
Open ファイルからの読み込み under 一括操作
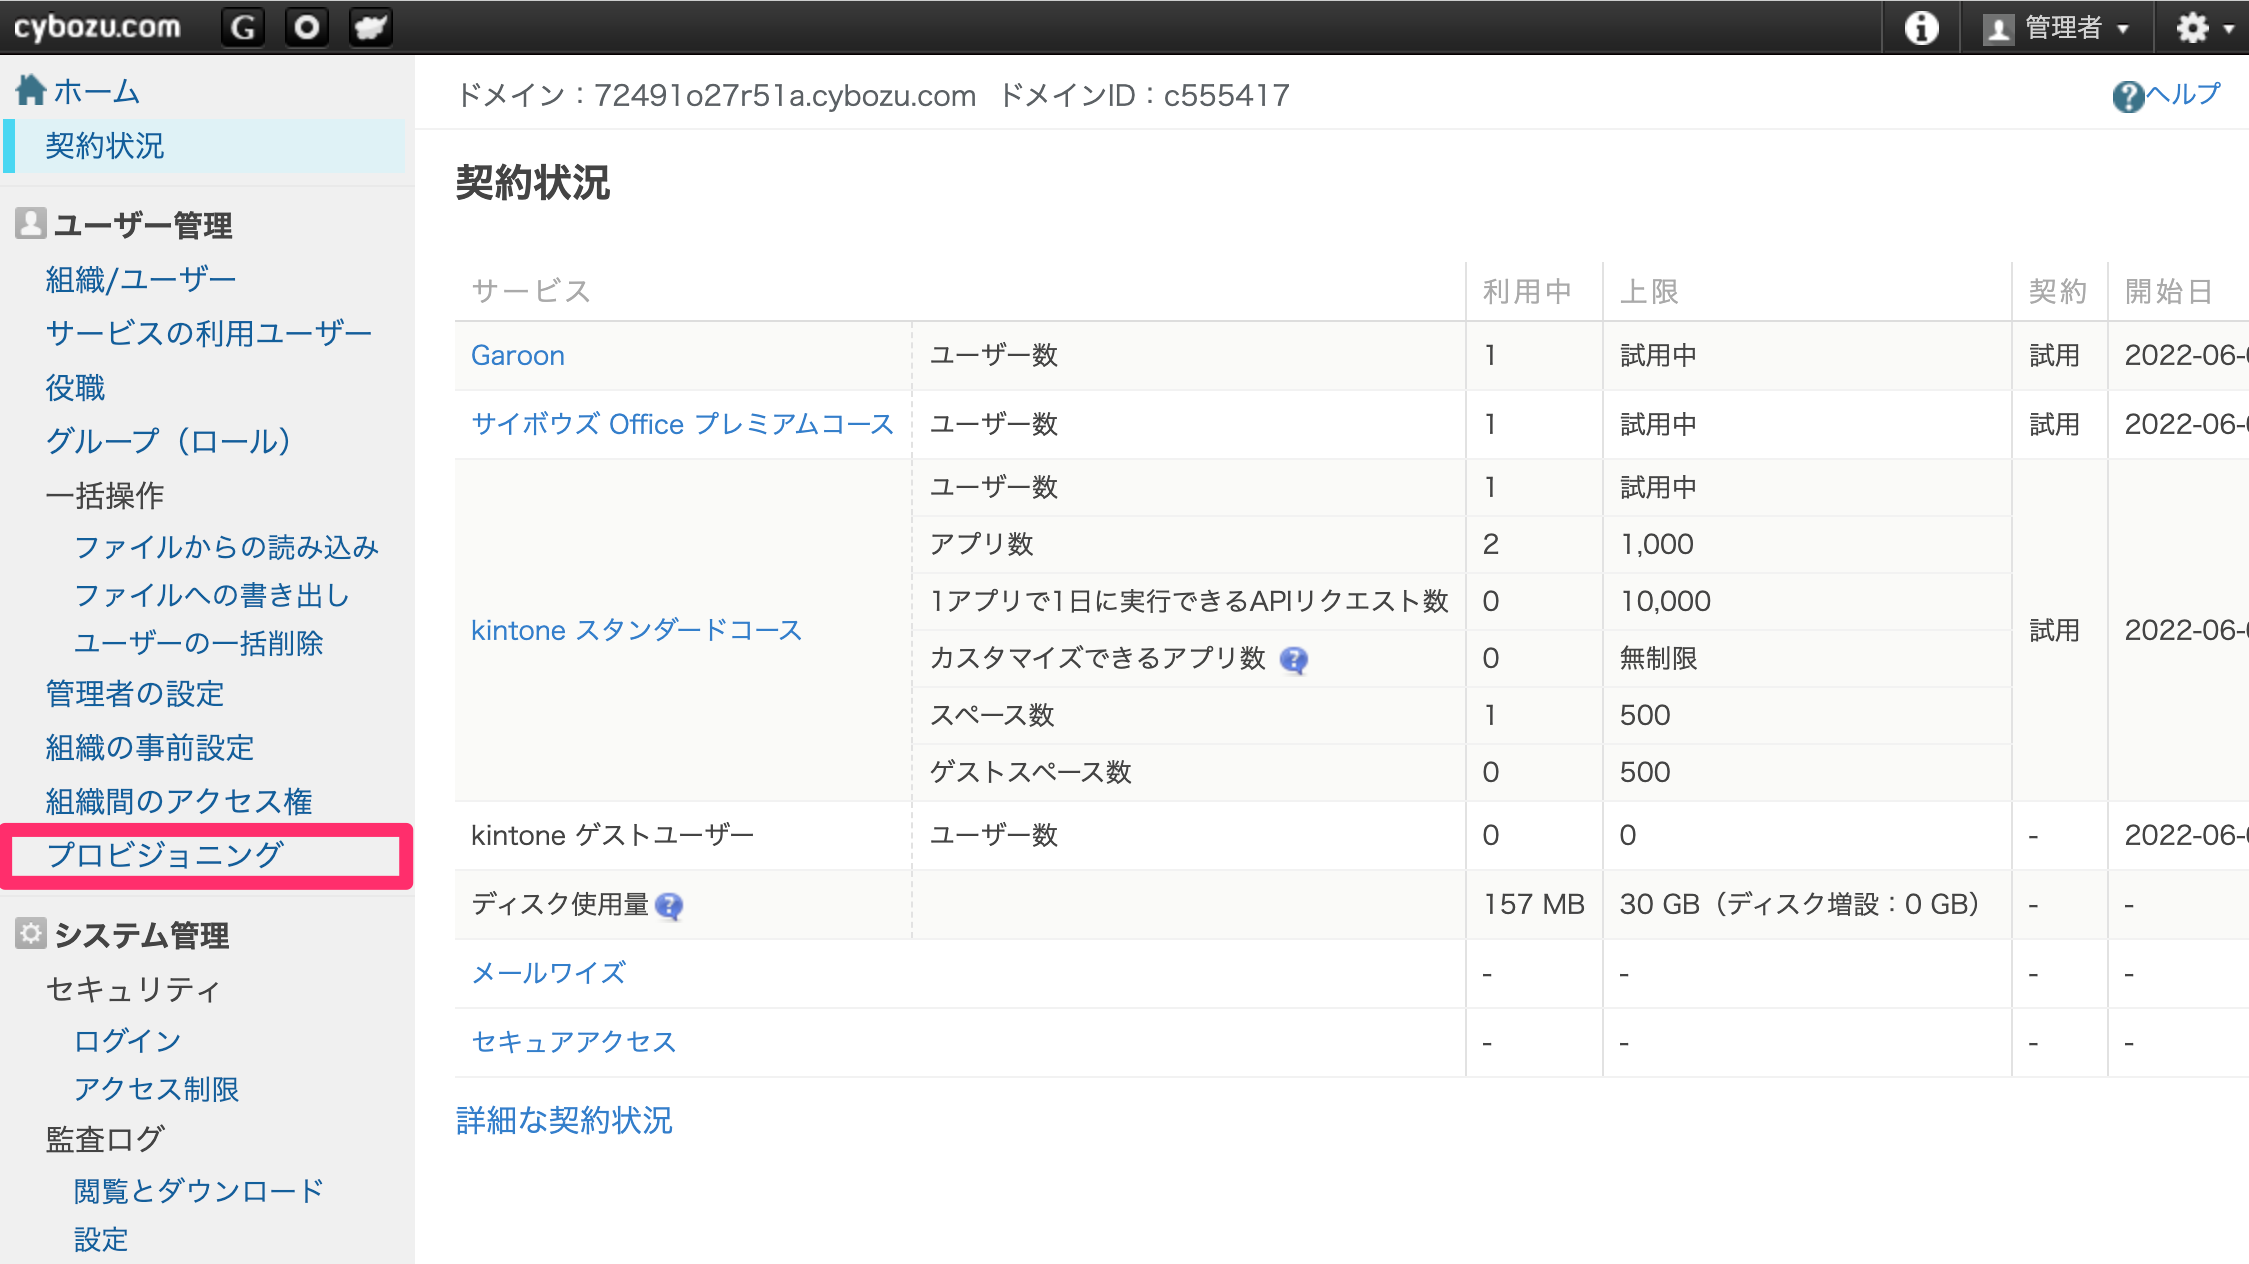tap(227, 547)
